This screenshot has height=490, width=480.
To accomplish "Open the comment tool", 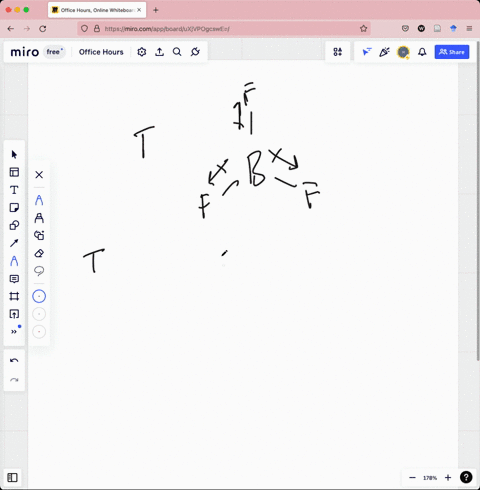I will (14, 279).
